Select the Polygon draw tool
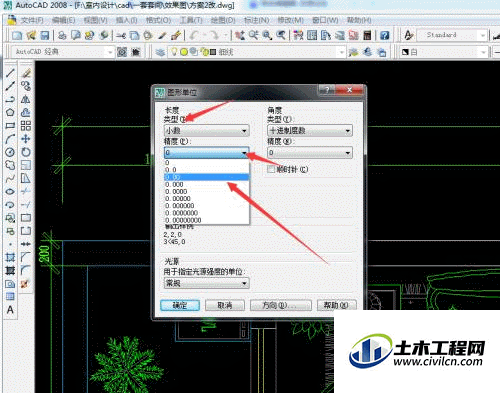 click(10, 112)
